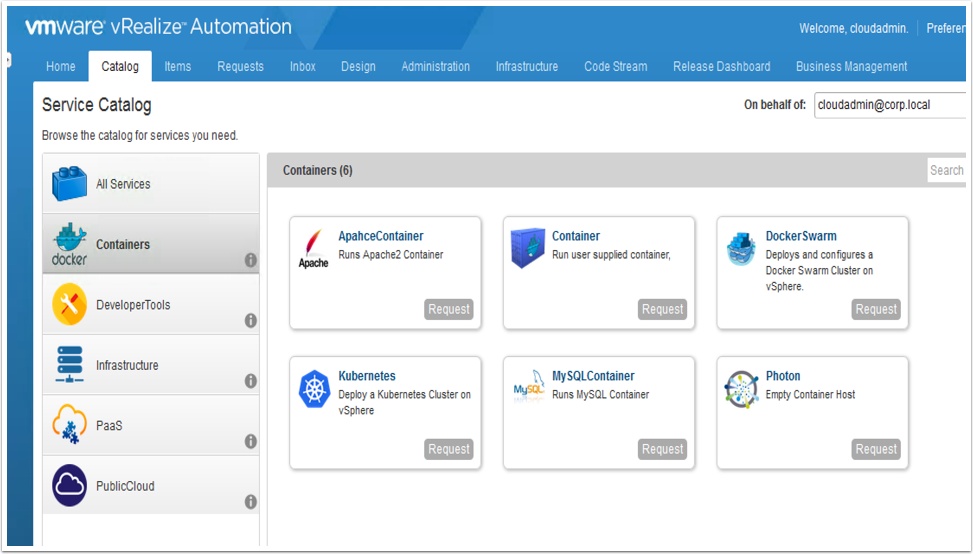This screenshot has height=554, width=973.
Task: Click the blue Container cube icon
Action: pos(527,248)
